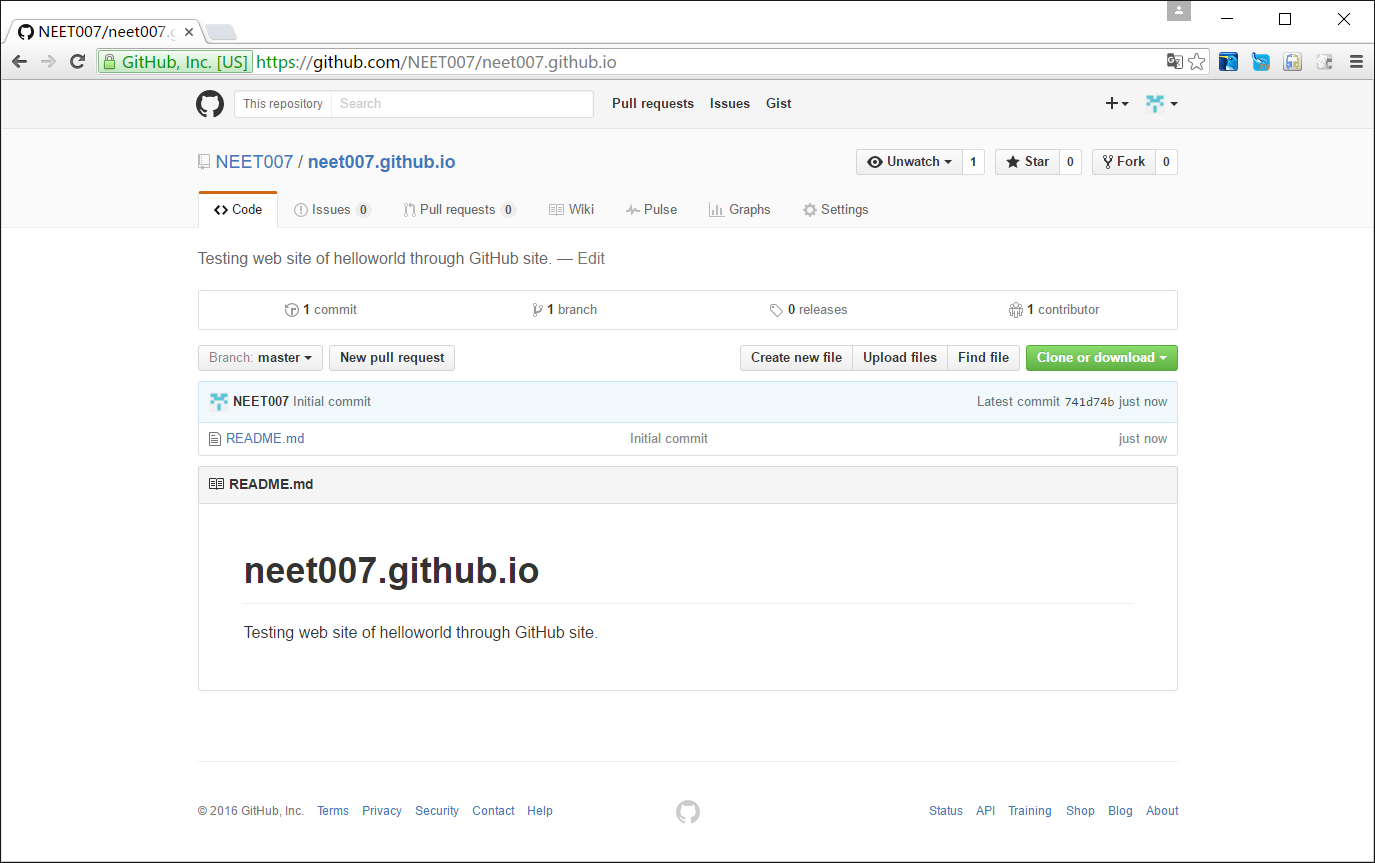Viewport: 1375px width, 863px height.
Task: Click Pull requests in top navigation
Action: tap(653, 104)
